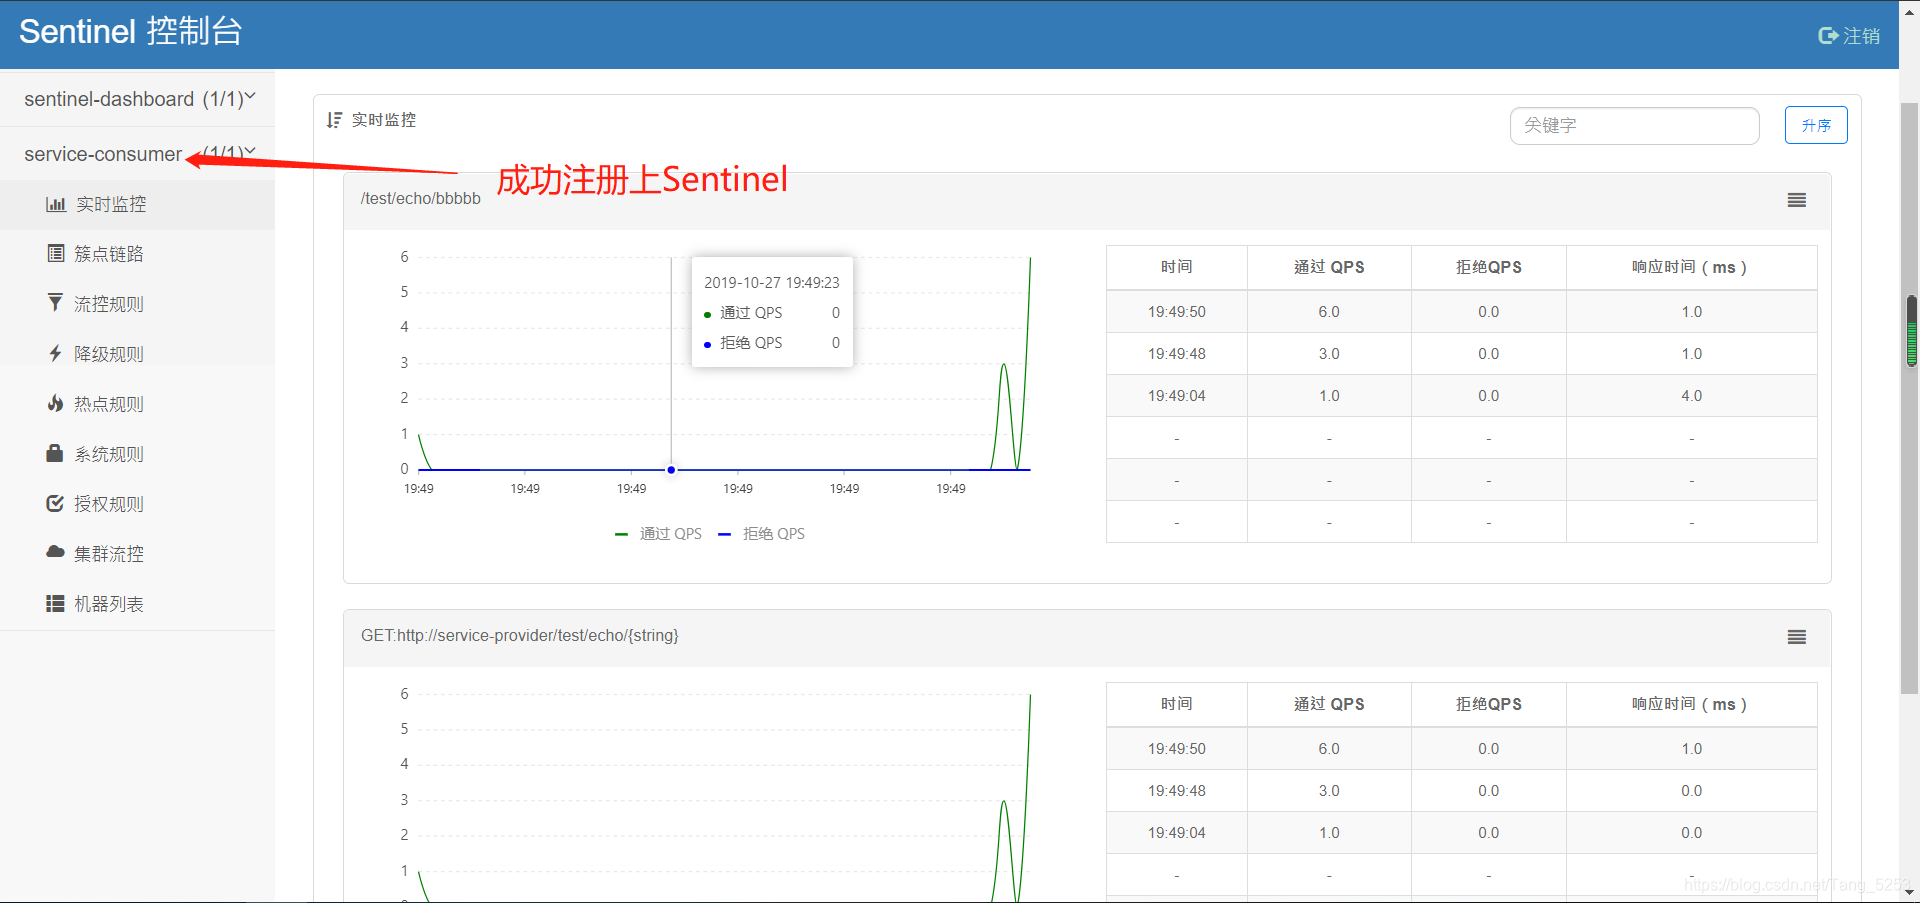The width and height of the screenshot is (1920, 903).
Task: Click the /test/echo/bbbbb resource title
Action: pos(421,198)
